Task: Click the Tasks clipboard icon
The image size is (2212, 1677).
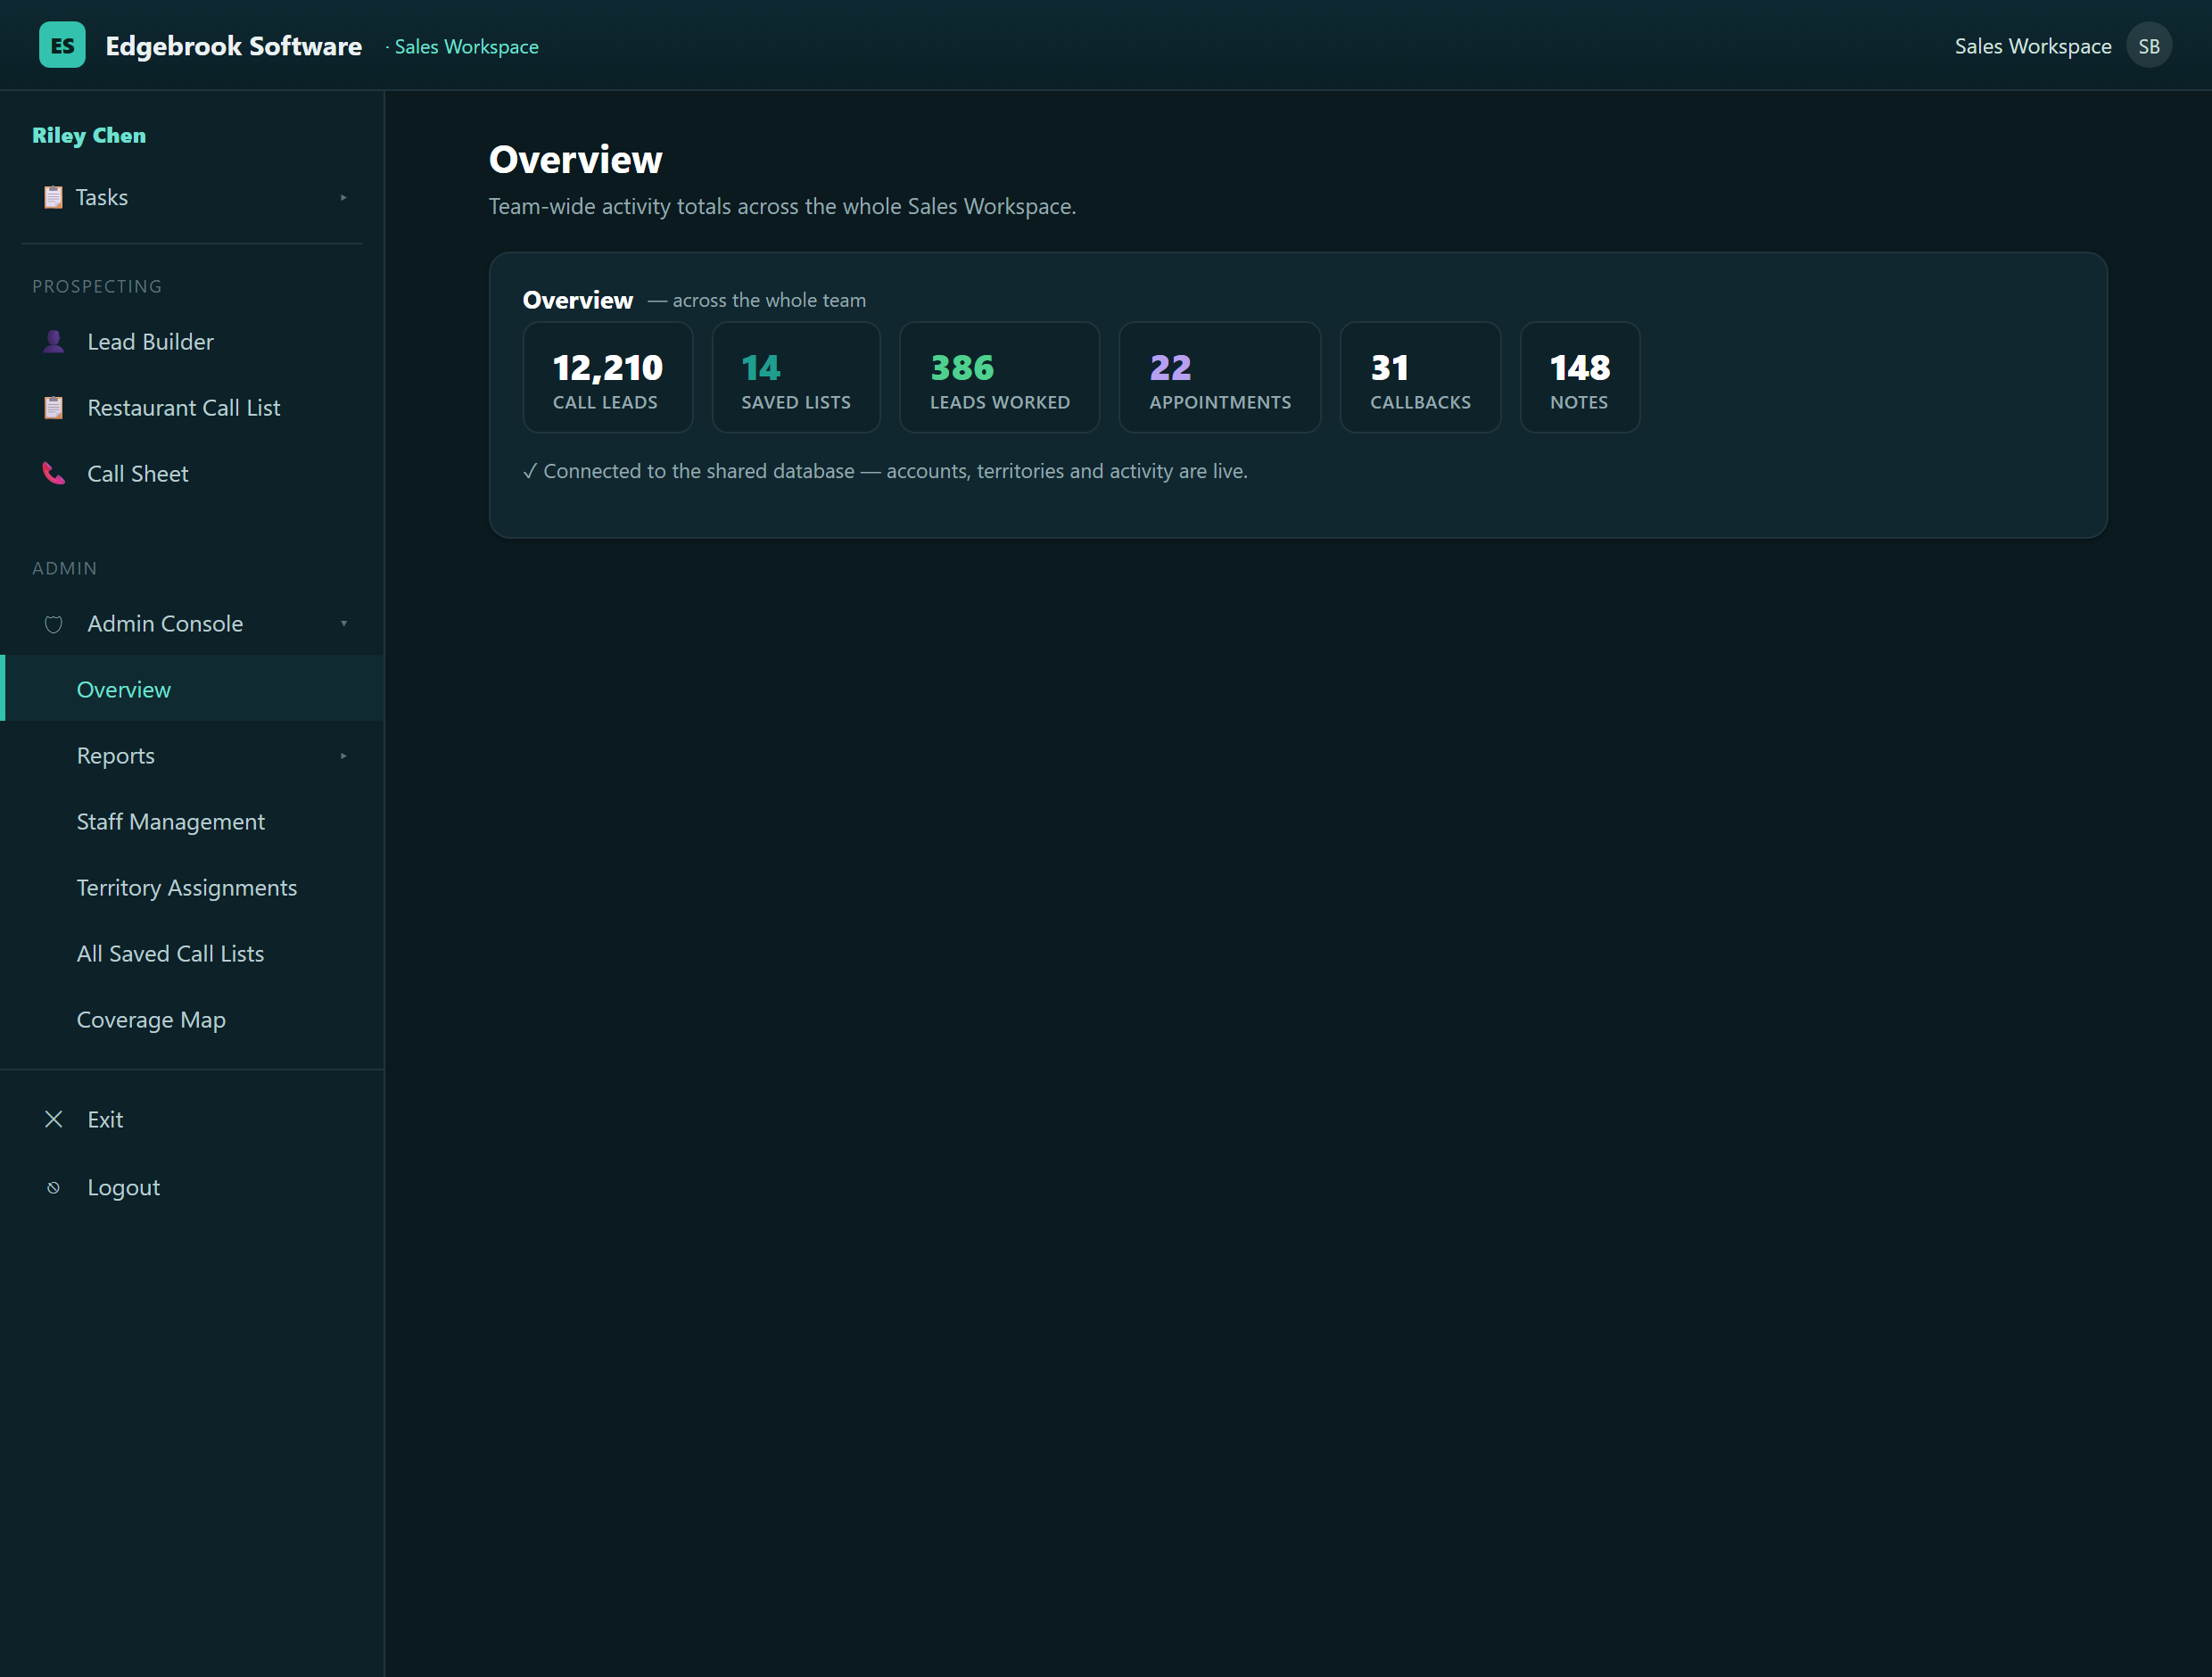Action: coord(53,197)
